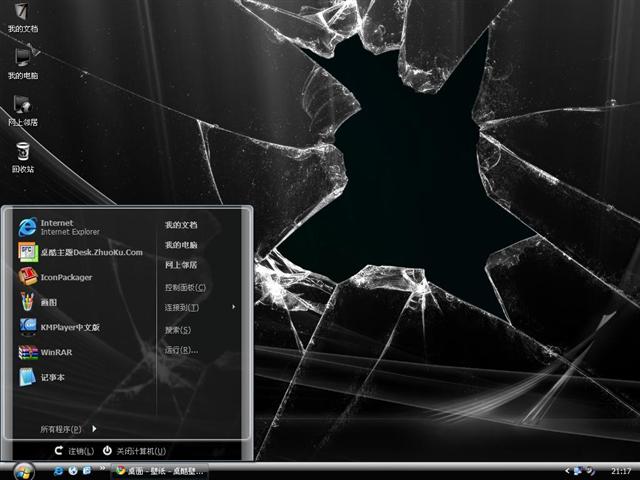Click the 关闭计算机(U) shutdown button
640x480 pixels.
click(x=134, y=451)
